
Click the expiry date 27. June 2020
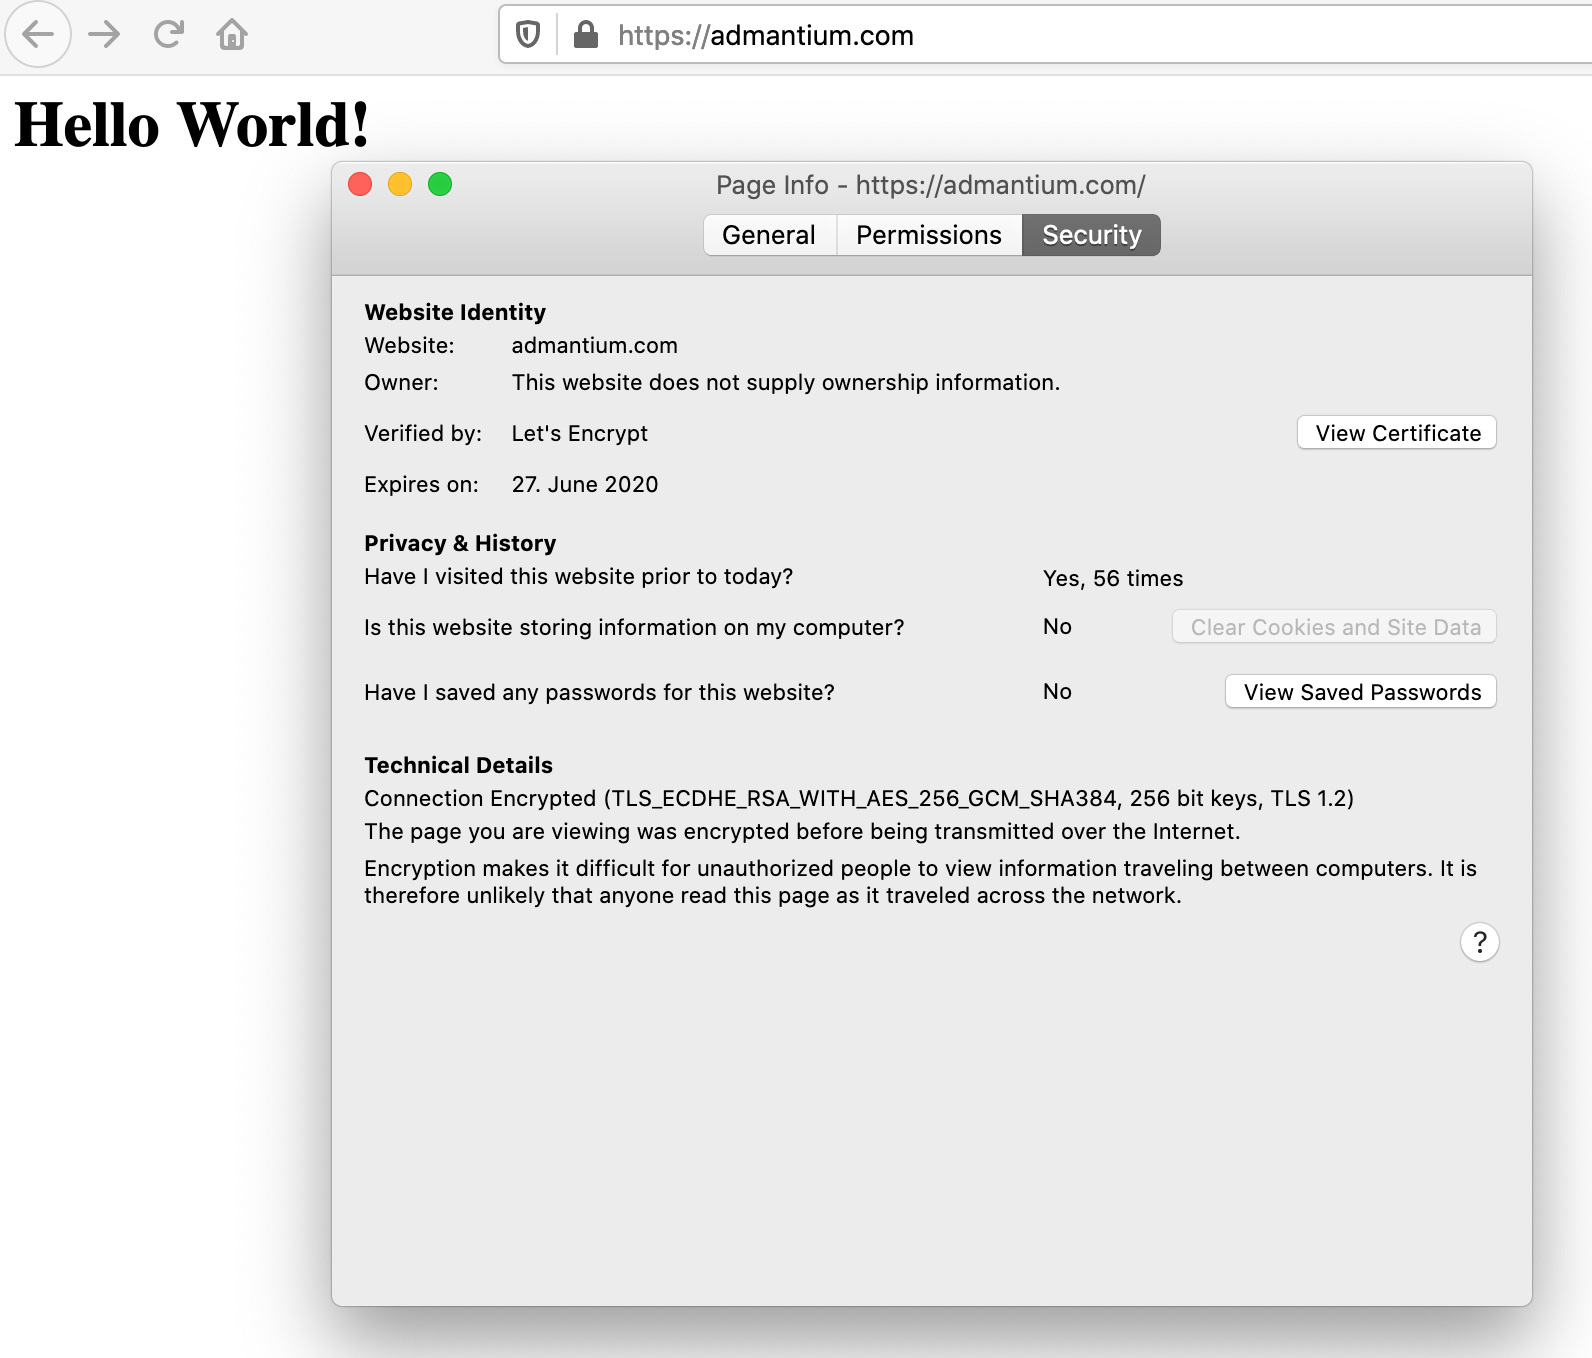pyautogui.click(x=585, y=485)
